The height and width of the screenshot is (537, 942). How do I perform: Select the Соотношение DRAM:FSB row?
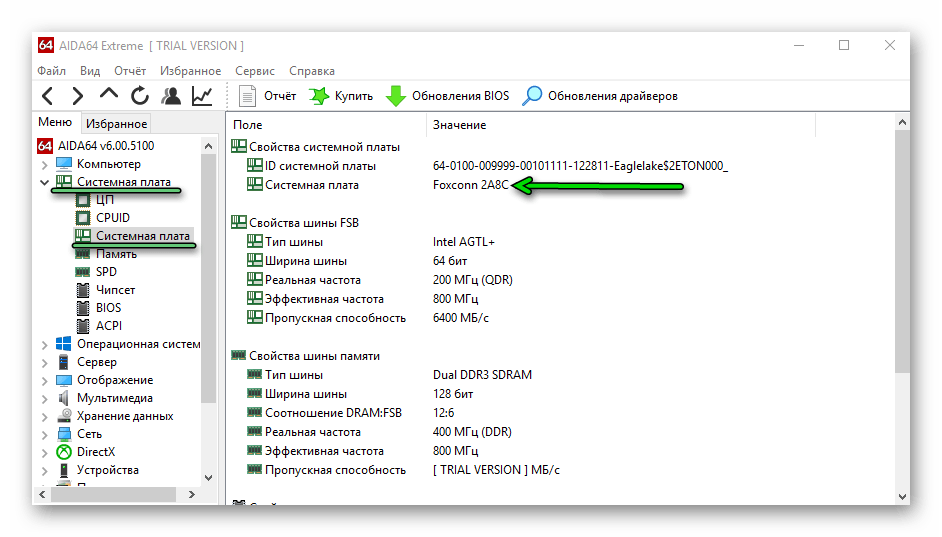pos(351,413)
